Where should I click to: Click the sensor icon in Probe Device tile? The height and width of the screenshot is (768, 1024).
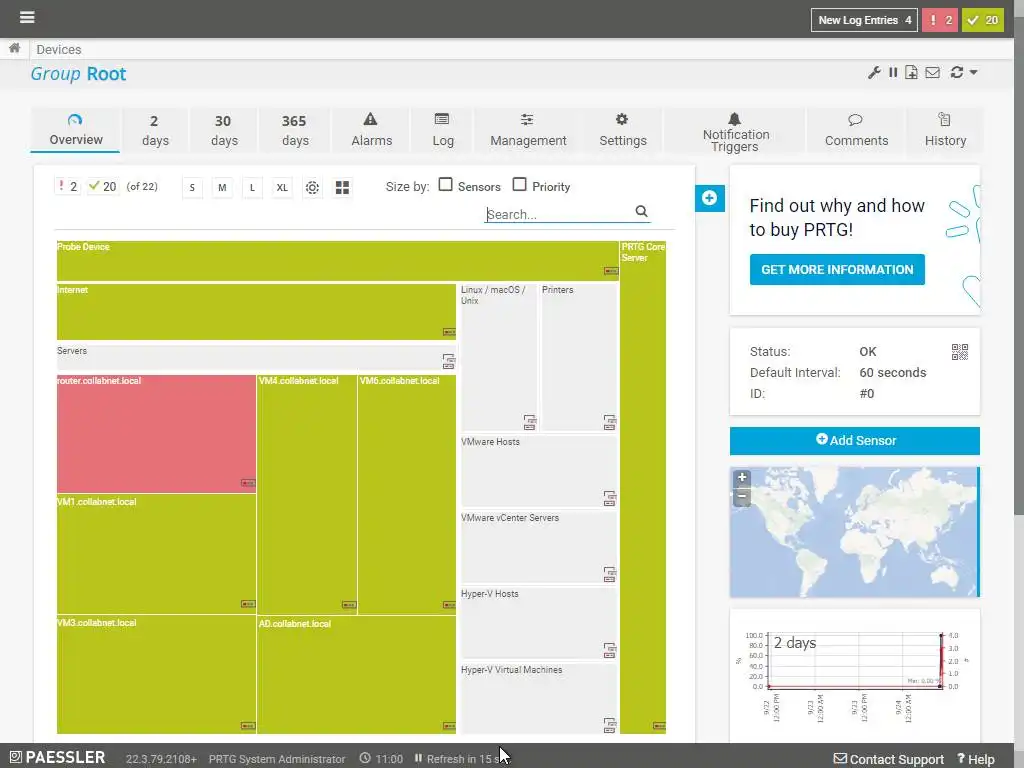611,271
